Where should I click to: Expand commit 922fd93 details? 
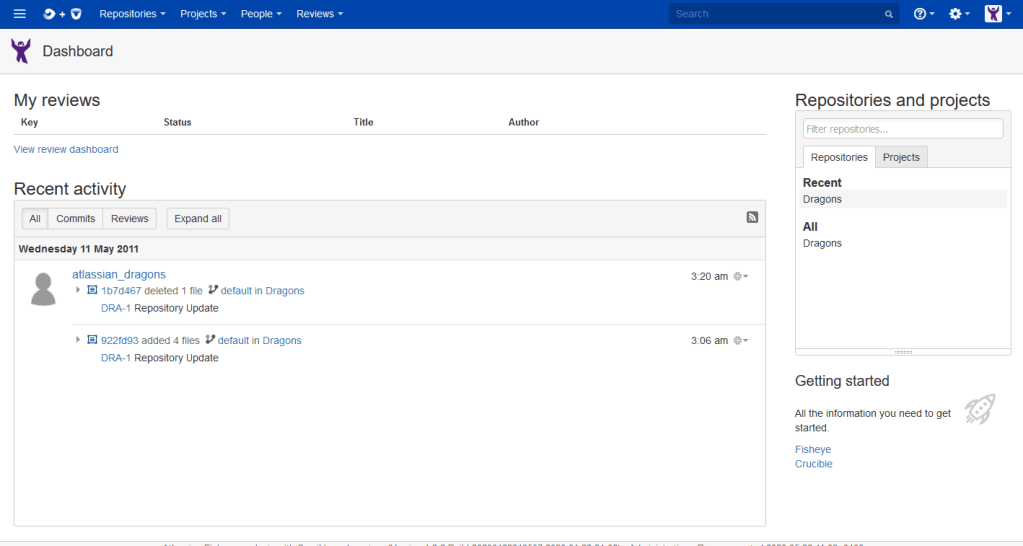coord(79,340)
